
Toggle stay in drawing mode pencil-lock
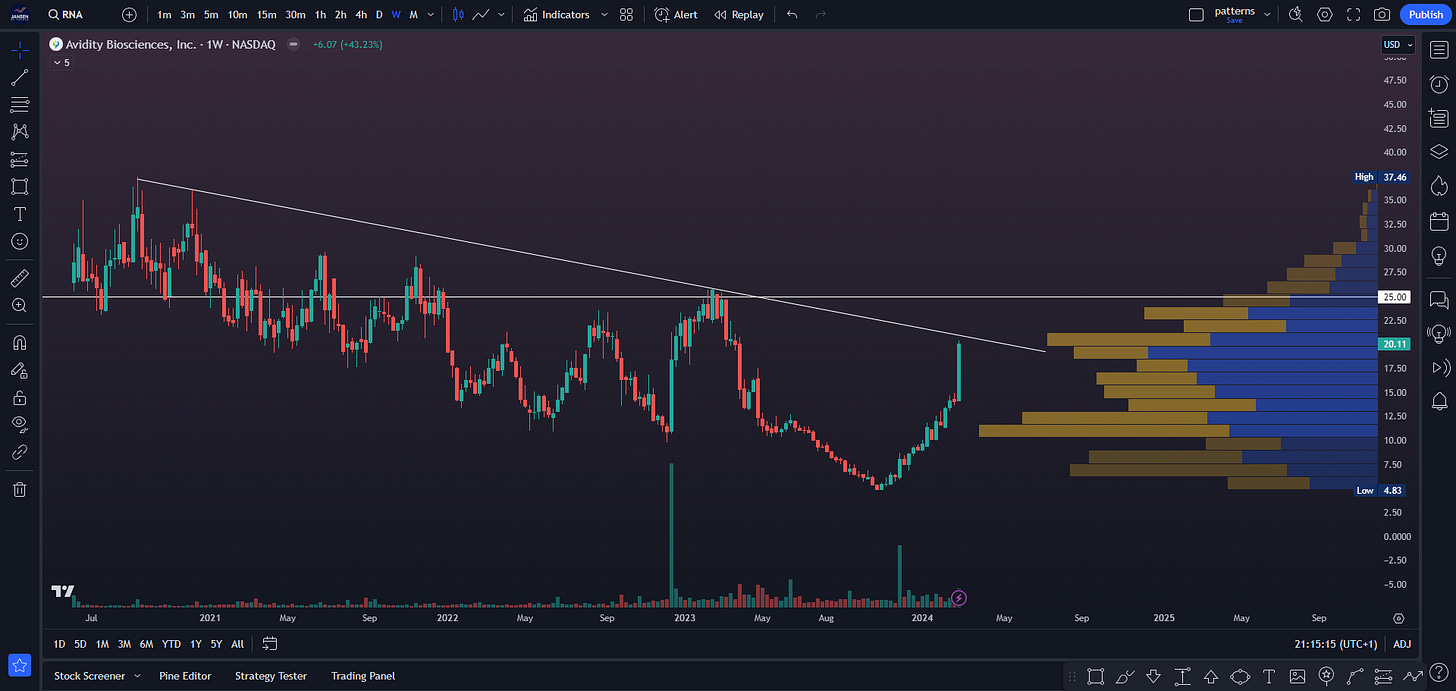(x=20, y=370)
